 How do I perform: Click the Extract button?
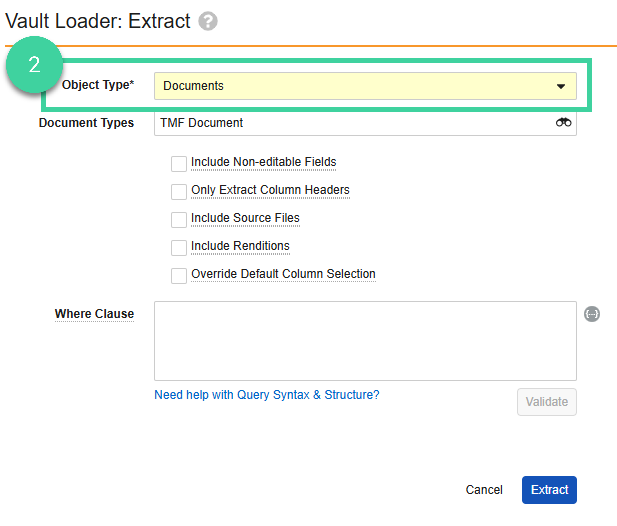pyautogui.click(x=549, y=490)
